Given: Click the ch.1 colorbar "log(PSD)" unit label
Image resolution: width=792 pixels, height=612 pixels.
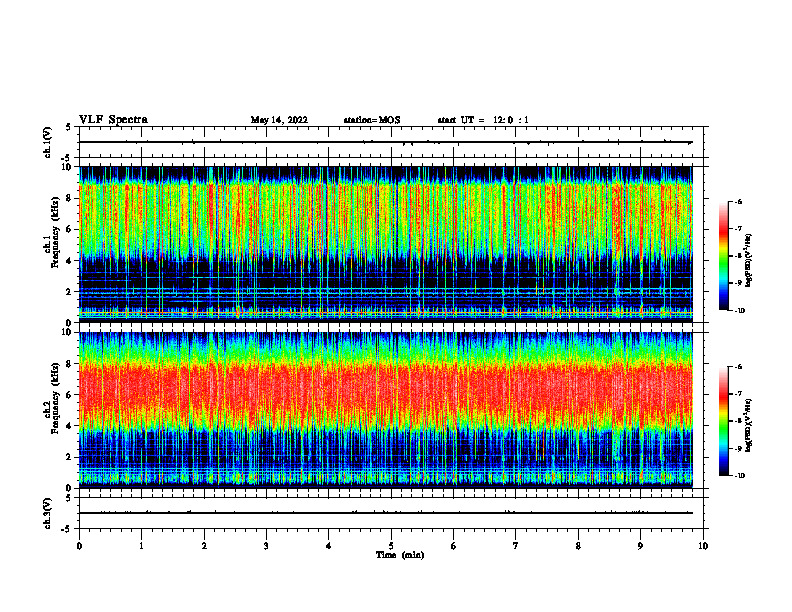Looking at the screenshot, I should click(x=749, y=260).
